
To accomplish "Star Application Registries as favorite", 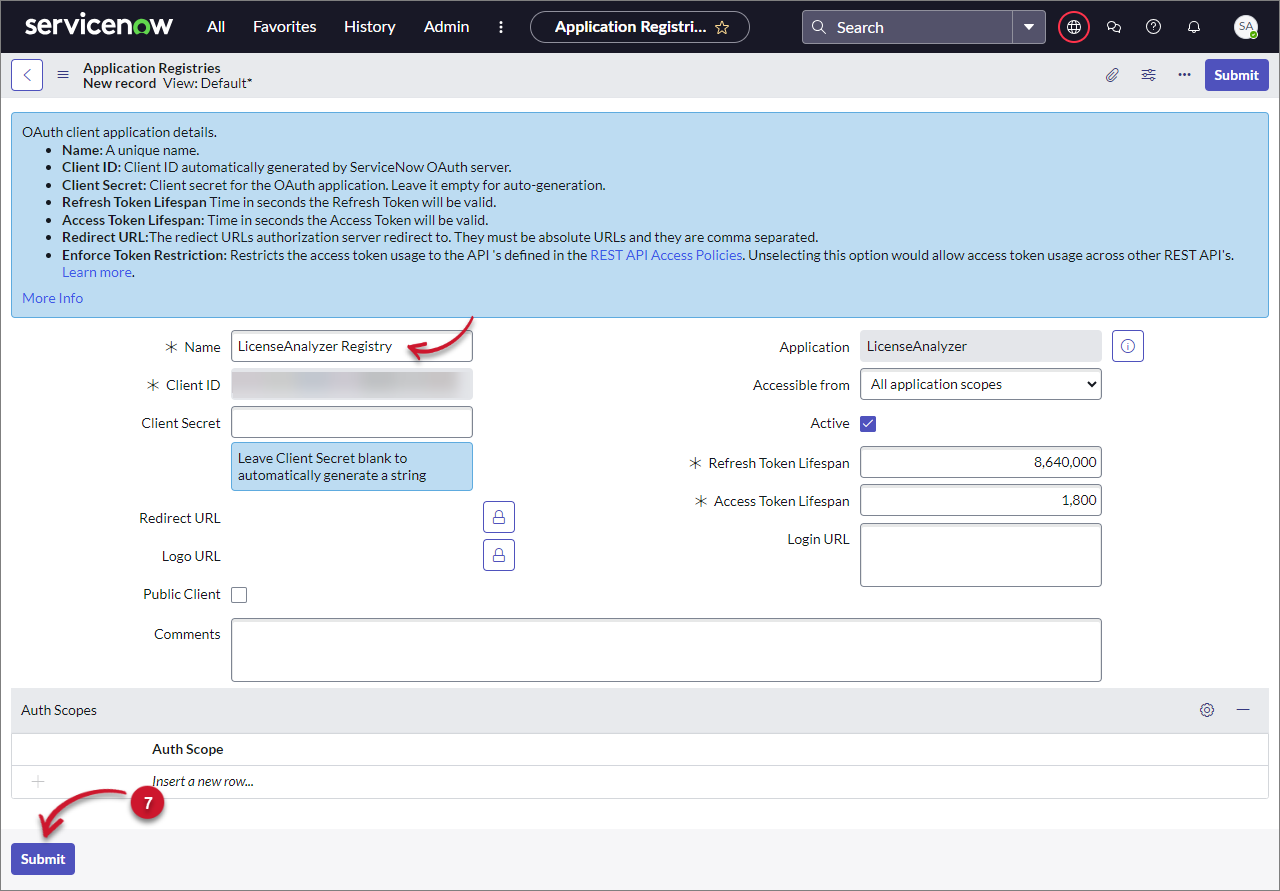I will pos(722,27).
